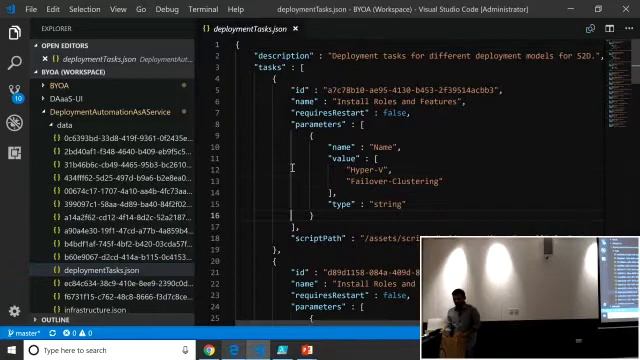
Task: Open problems panel via errors count
Action: pyautogui.click(x=69, y=333)
